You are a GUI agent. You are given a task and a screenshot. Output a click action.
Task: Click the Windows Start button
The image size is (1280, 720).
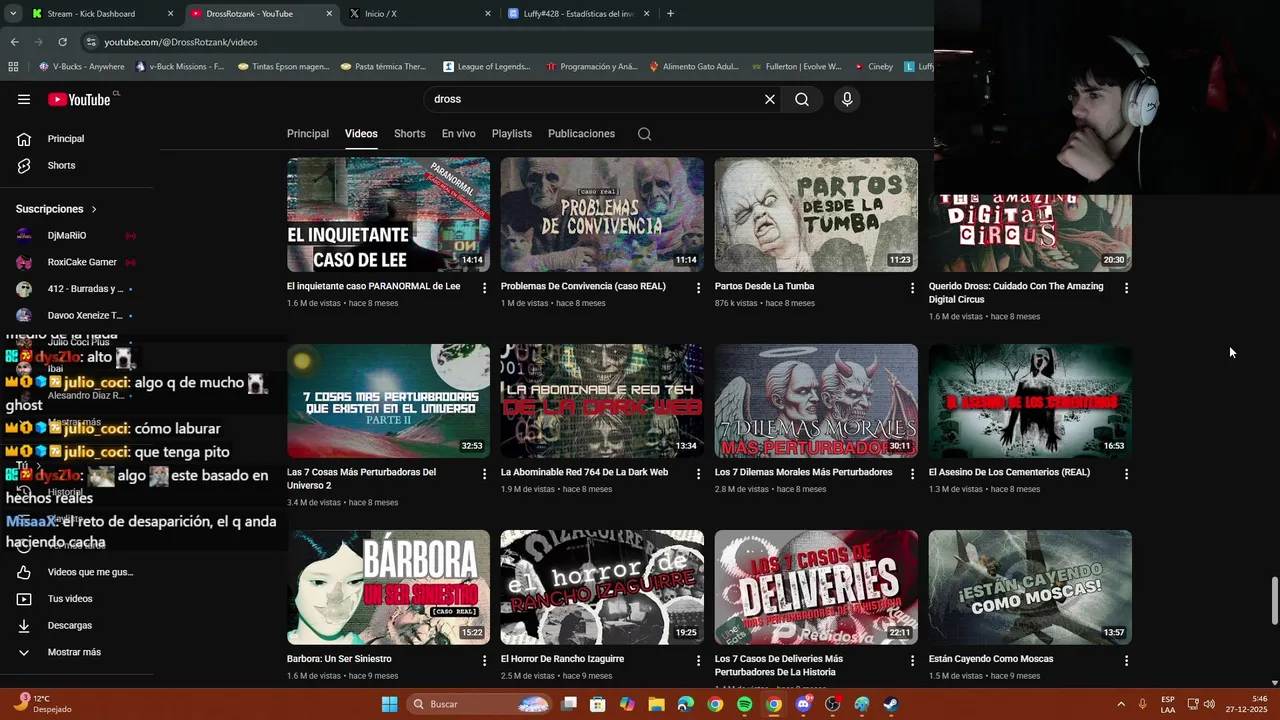click(x=390, y=705)
